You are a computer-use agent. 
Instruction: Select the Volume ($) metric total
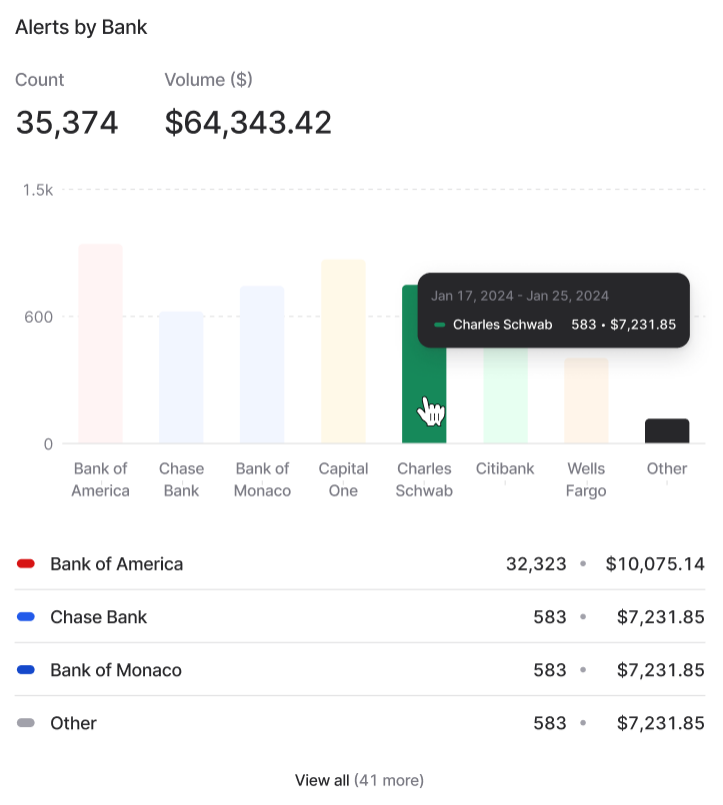[248, 123]
